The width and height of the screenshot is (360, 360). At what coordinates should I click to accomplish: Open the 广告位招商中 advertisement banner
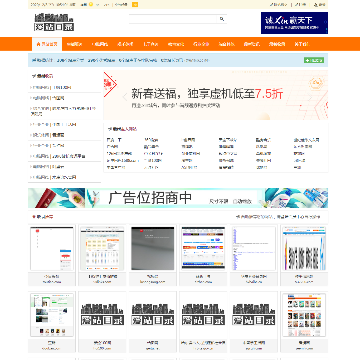[178, 198]
